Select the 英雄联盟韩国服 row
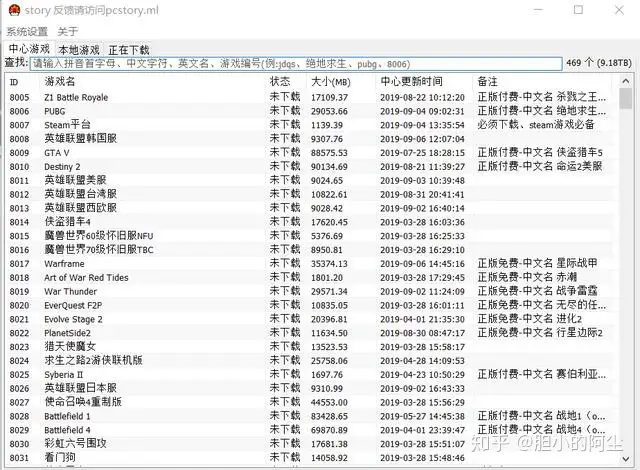Screen dimensions: 640x470 [x=309, y=139]
